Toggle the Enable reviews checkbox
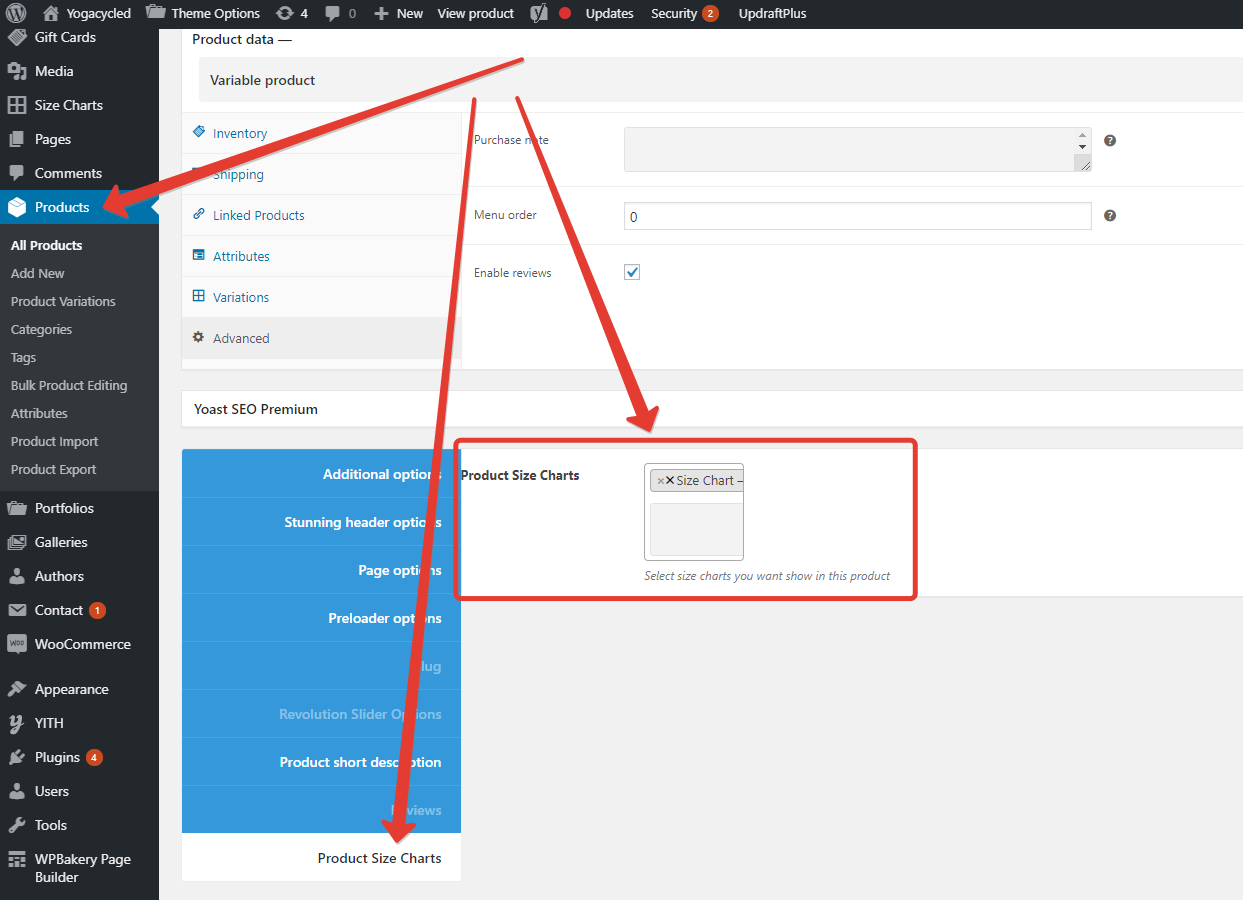1243x900 pixels. [x=632, y=272]
